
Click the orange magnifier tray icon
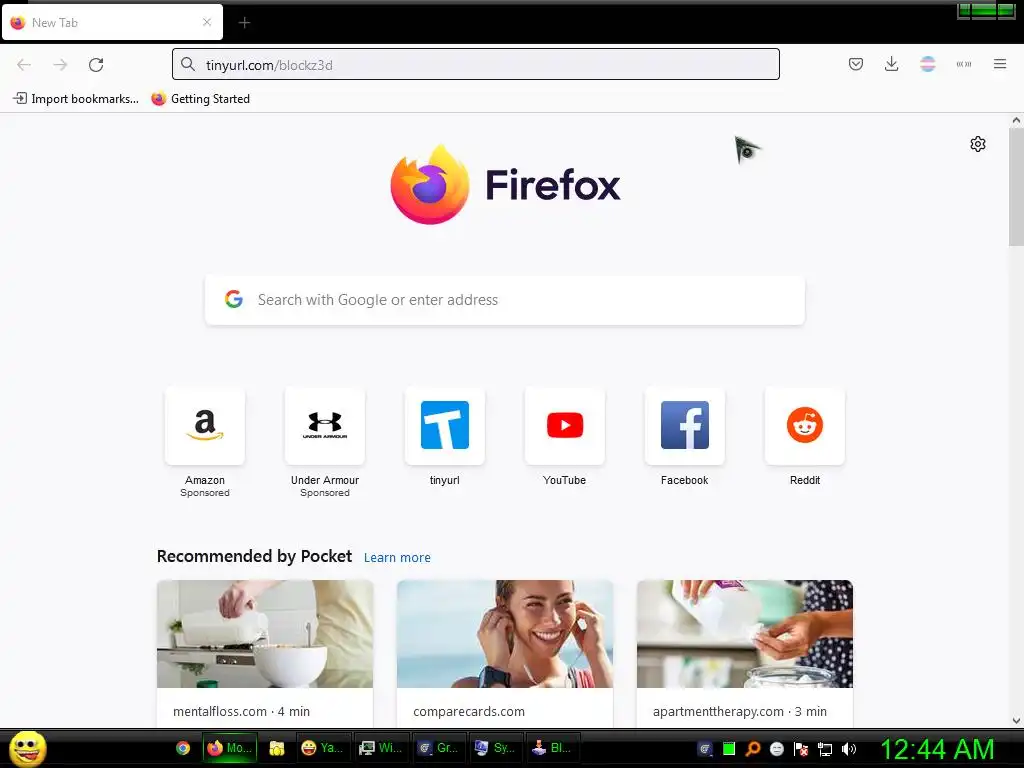point(753,749)
